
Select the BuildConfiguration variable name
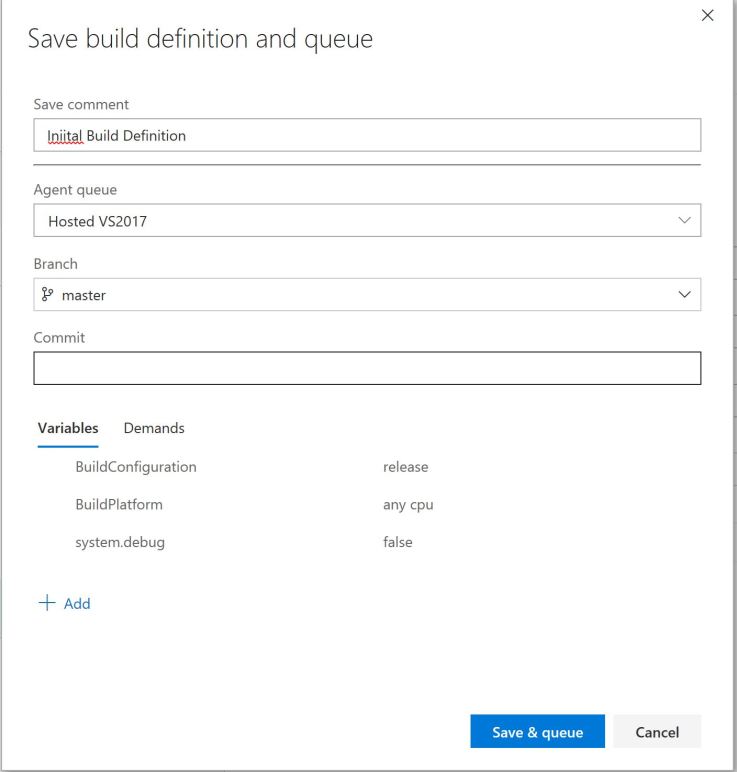pyautogui.click(x=136, y=466)
